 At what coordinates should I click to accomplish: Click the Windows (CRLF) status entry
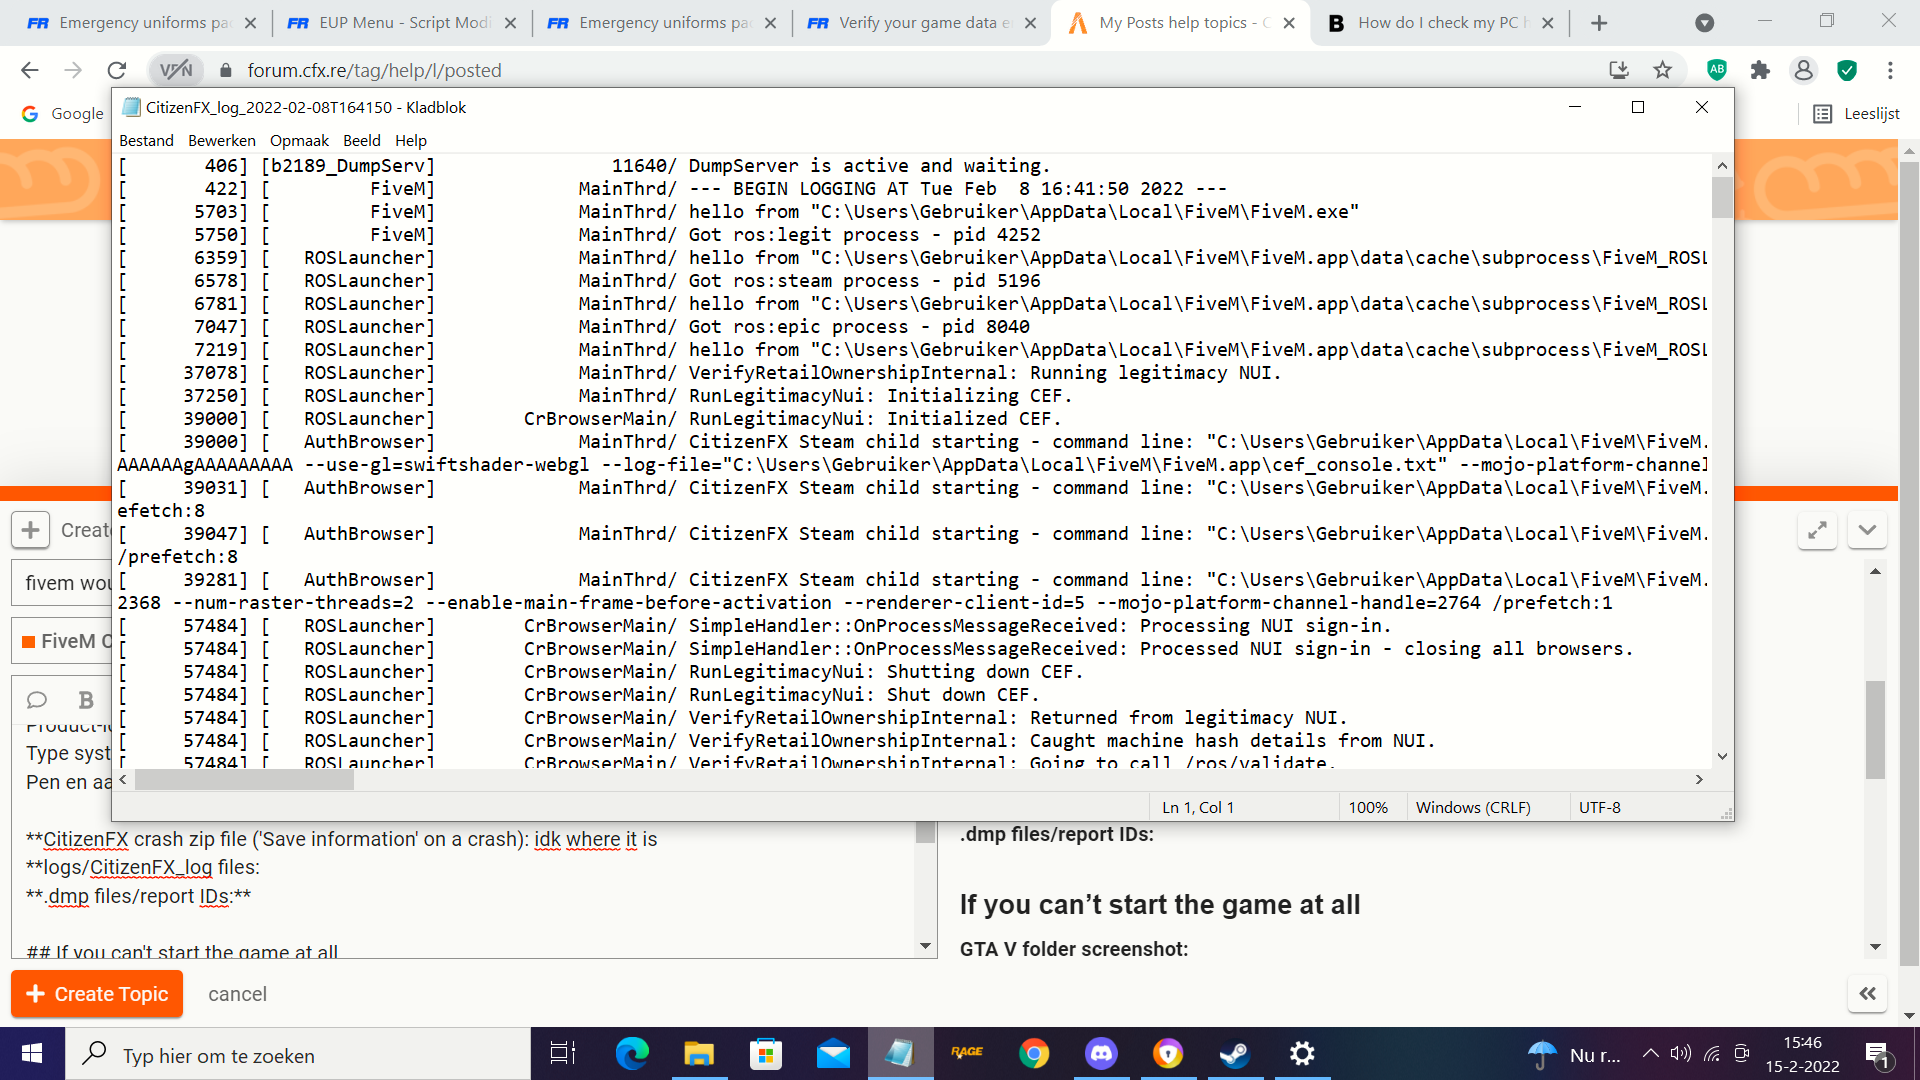pyautogui.click(x=1473, y=808)
